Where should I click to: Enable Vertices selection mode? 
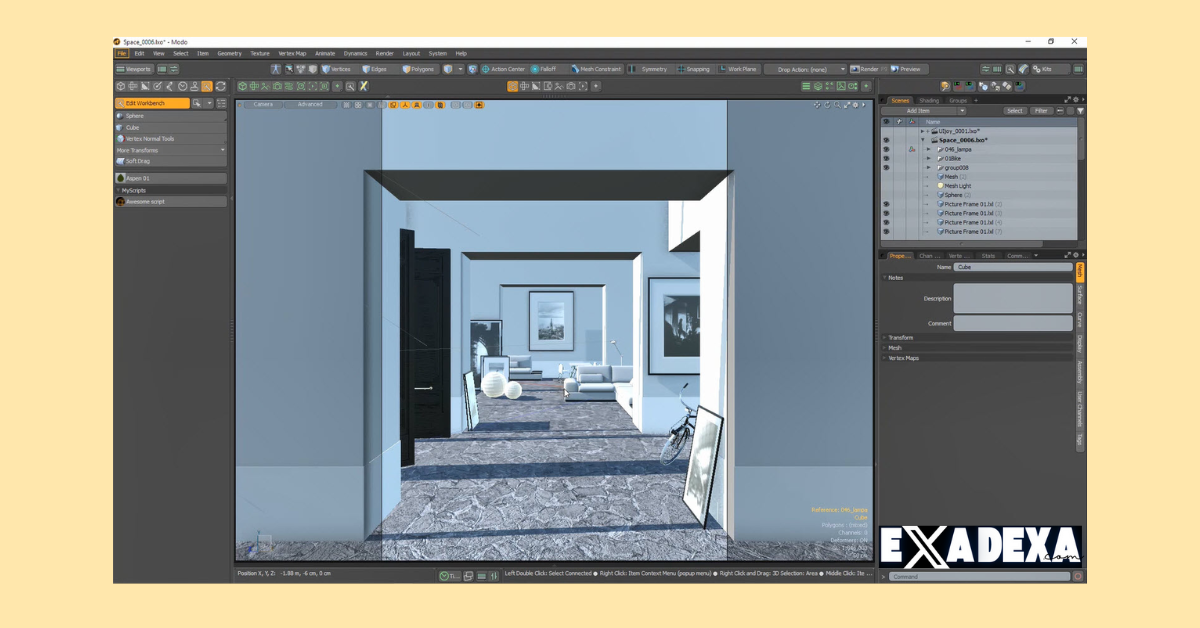coord(338,69)
